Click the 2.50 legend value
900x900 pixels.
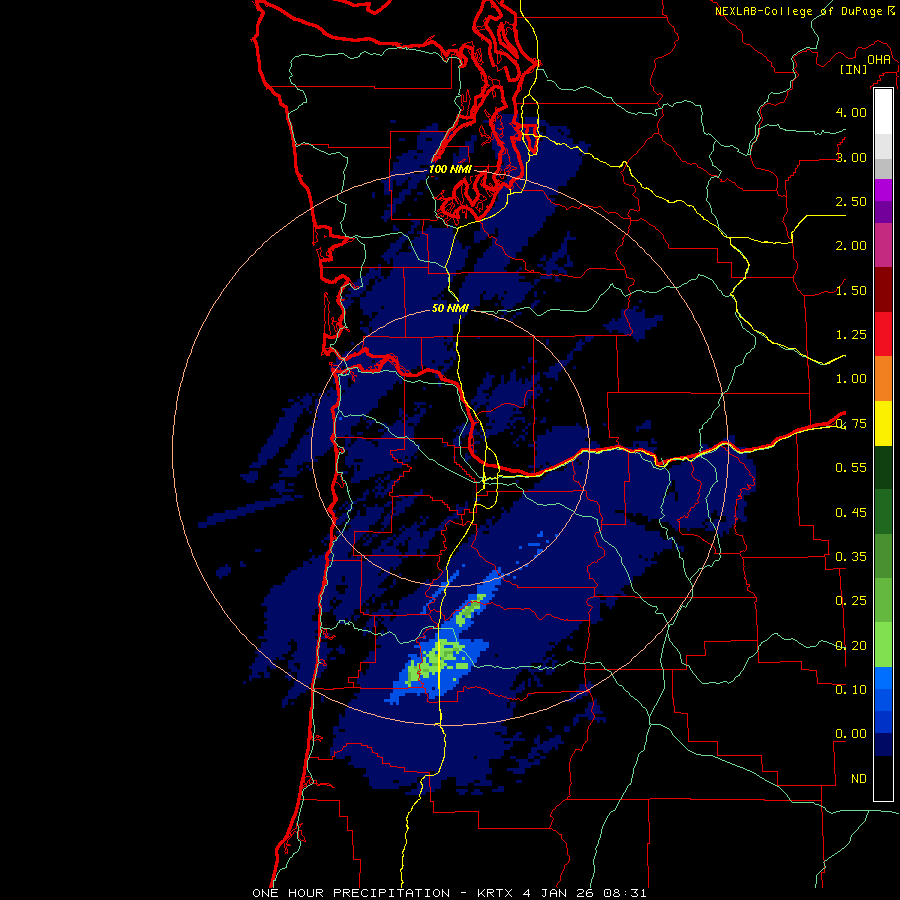pos(851,201)
